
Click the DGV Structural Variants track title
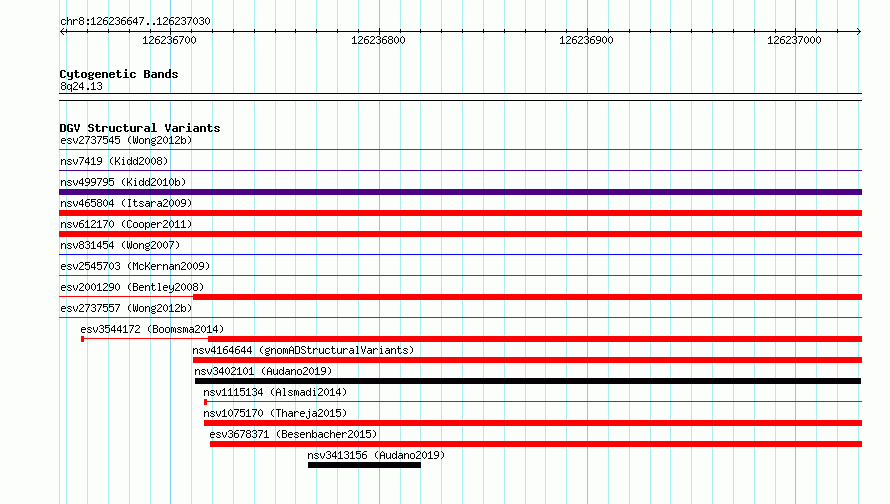pos(140,128)
